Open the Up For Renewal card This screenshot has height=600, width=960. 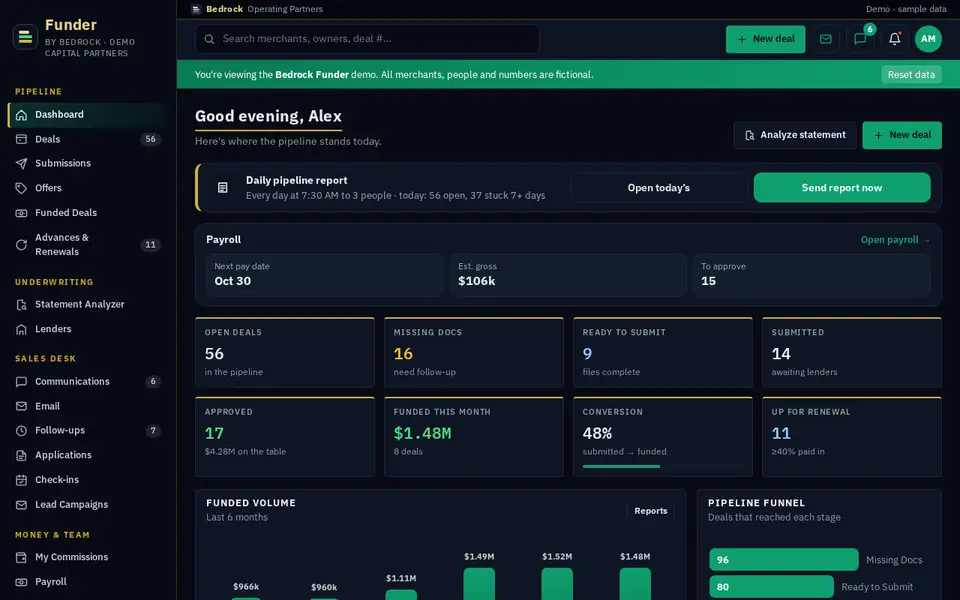[x=852, y=437]
